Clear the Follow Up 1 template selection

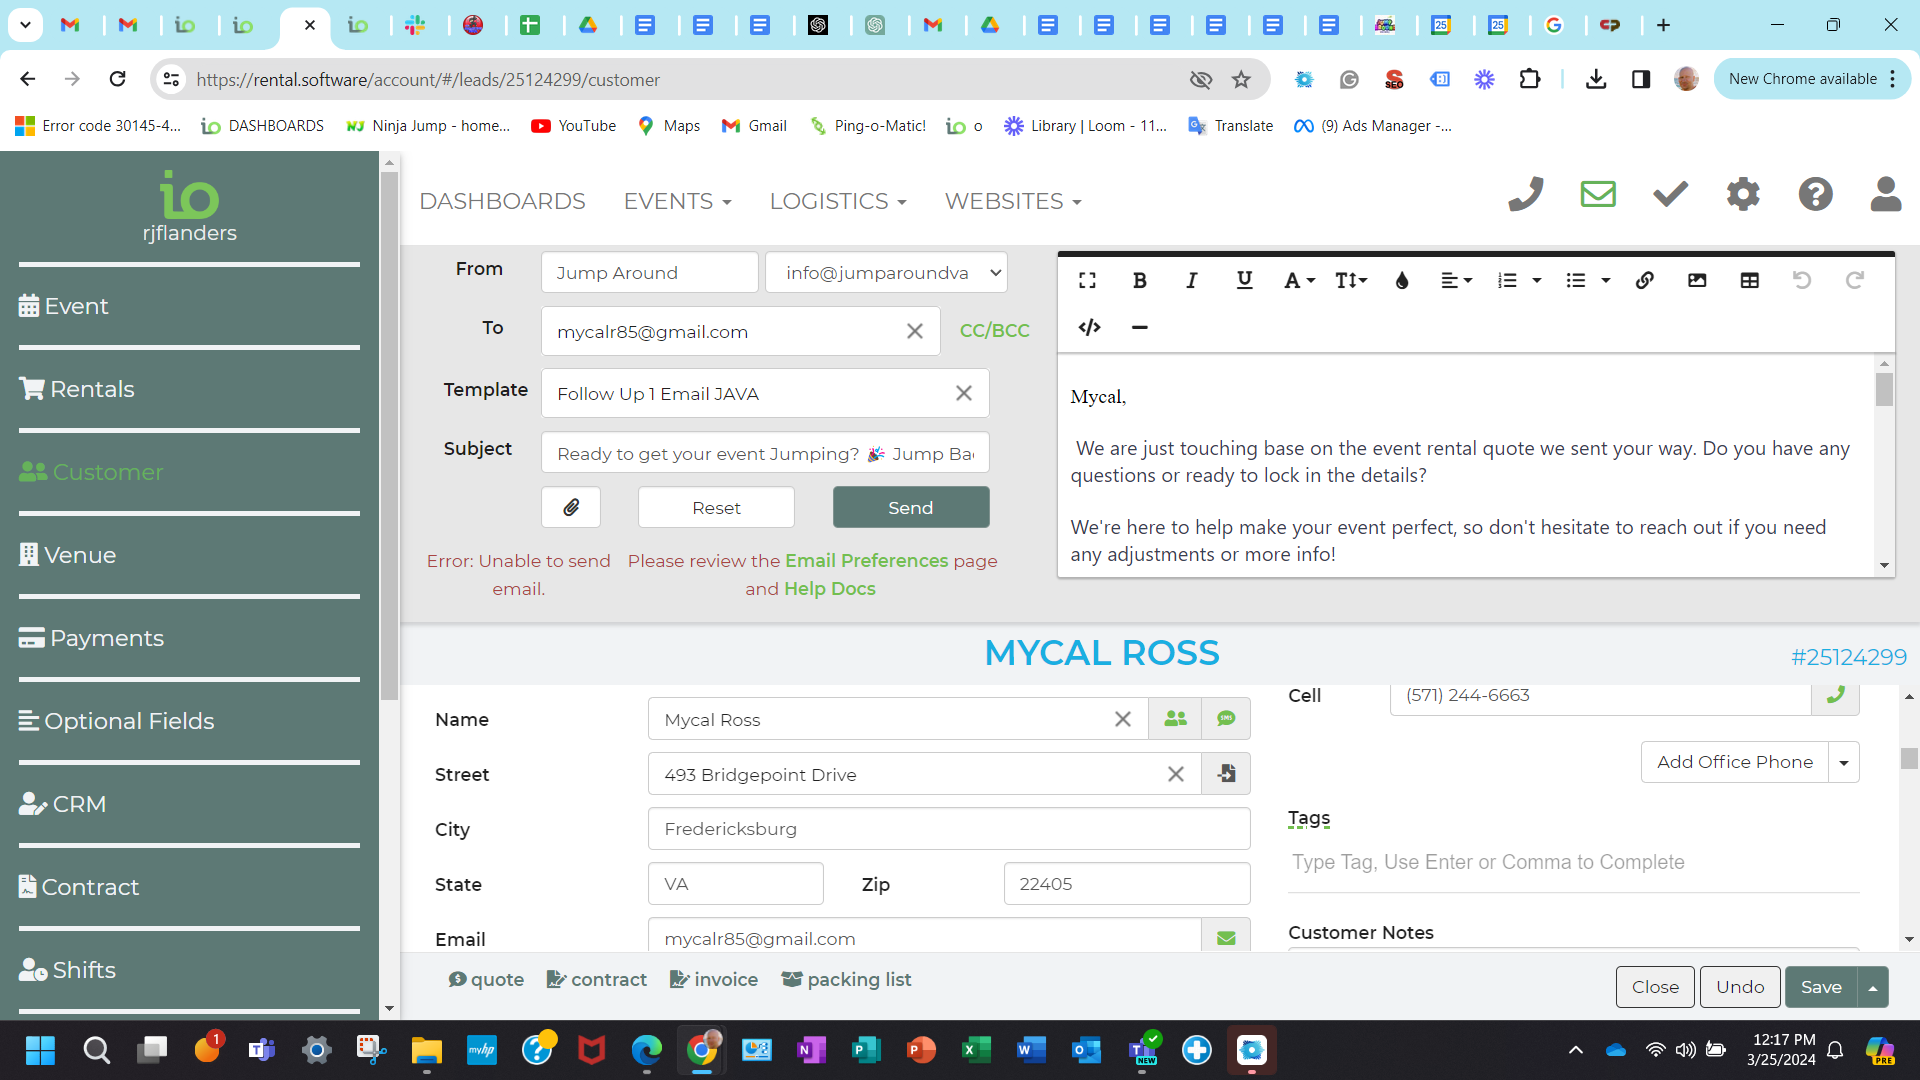click(963, 393)
